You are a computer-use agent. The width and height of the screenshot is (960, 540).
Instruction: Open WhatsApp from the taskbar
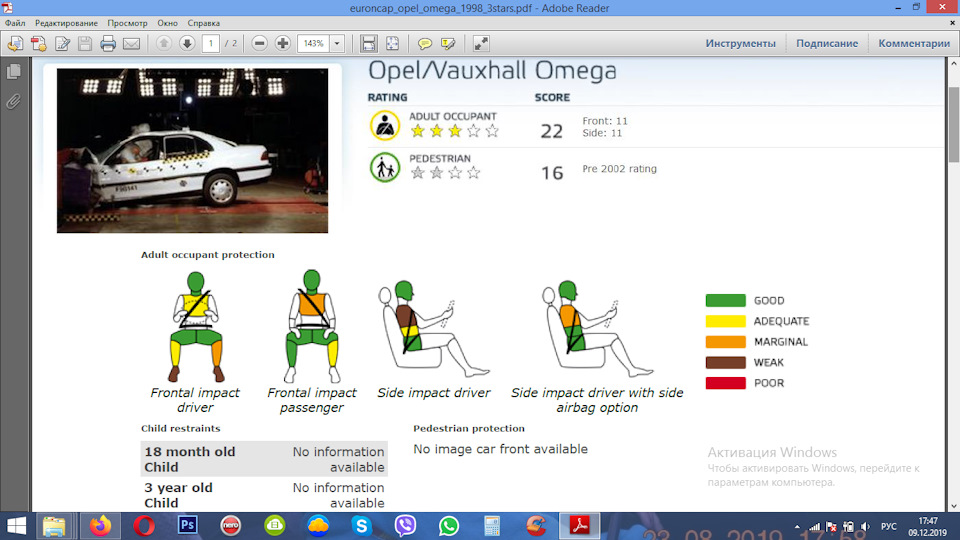click(x=449, y=526)
